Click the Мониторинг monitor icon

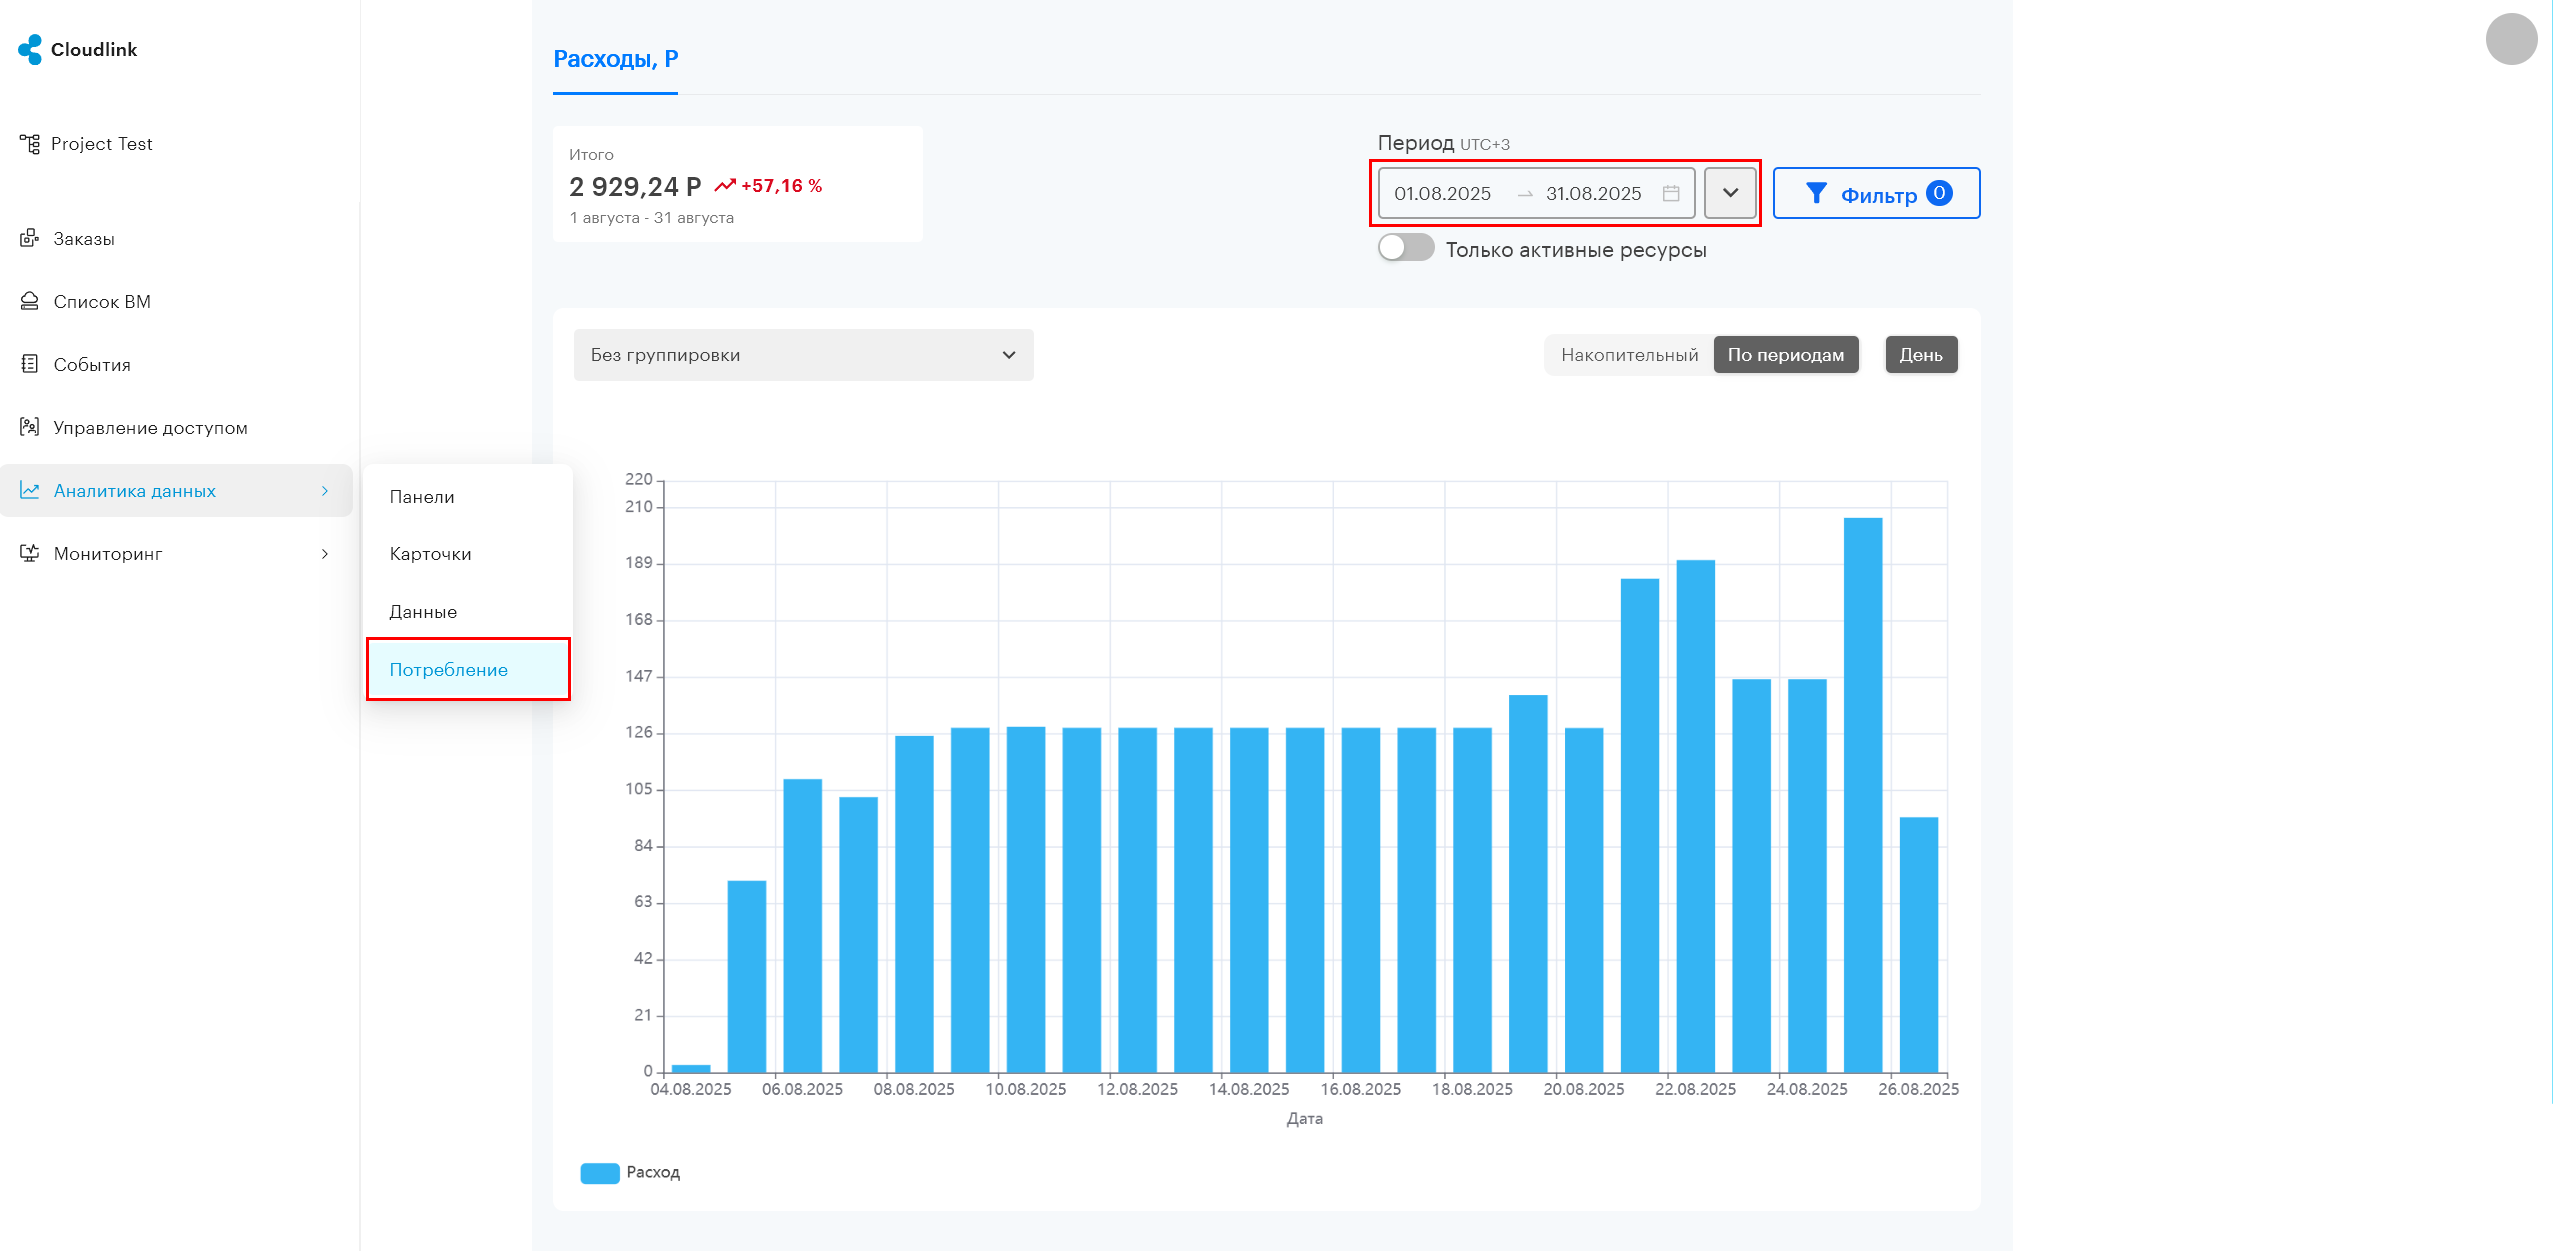point(30,553)
